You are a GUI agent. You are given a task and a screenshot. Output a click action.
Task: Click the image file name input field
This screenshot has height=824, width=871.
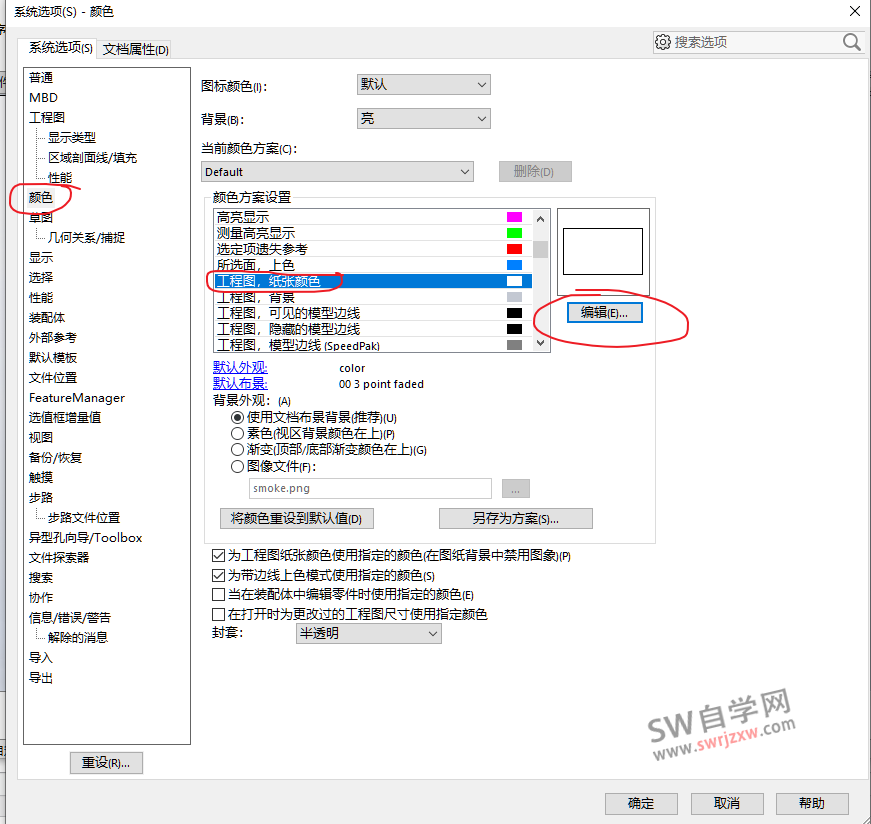point(370,488)
